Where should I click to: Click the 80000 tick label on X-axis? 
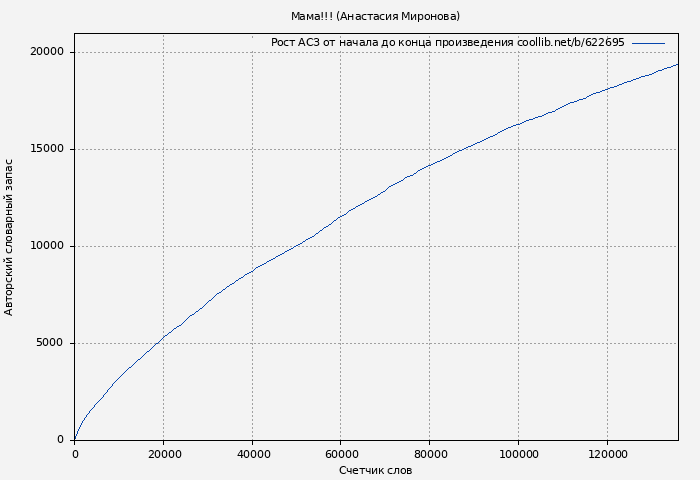[x=429, y=454]
